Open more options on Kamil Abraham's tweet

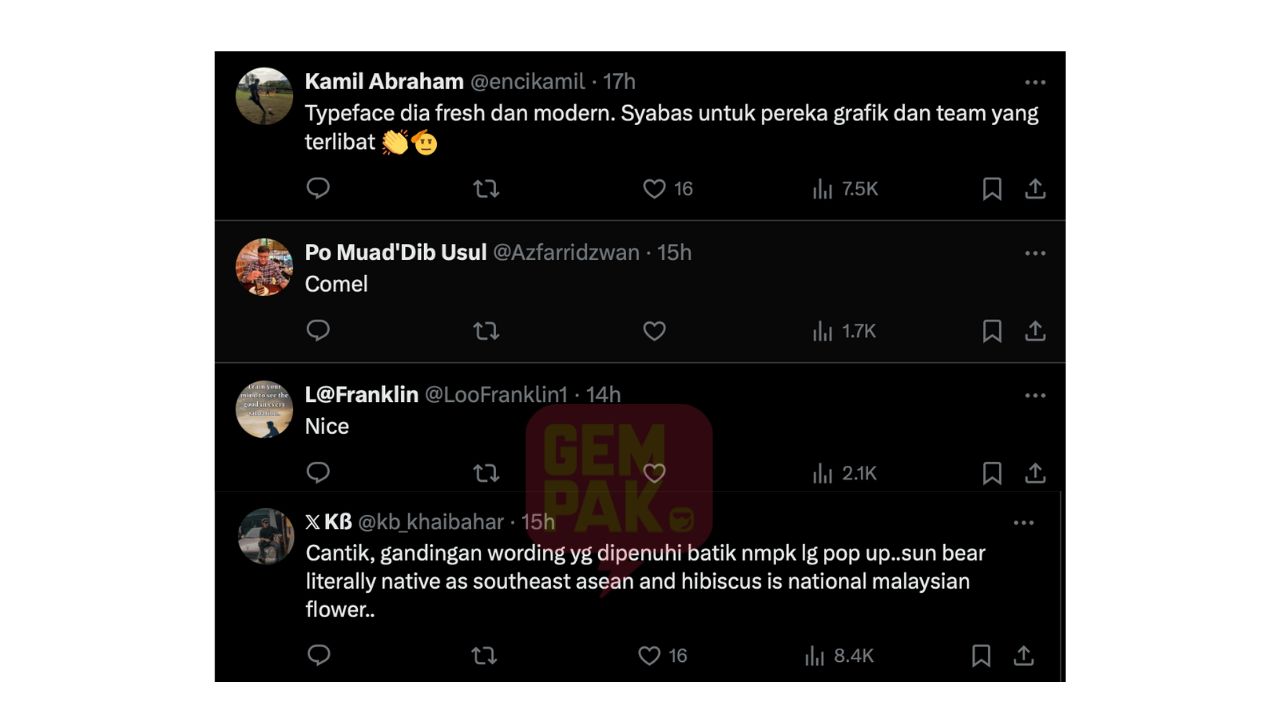1035,83
